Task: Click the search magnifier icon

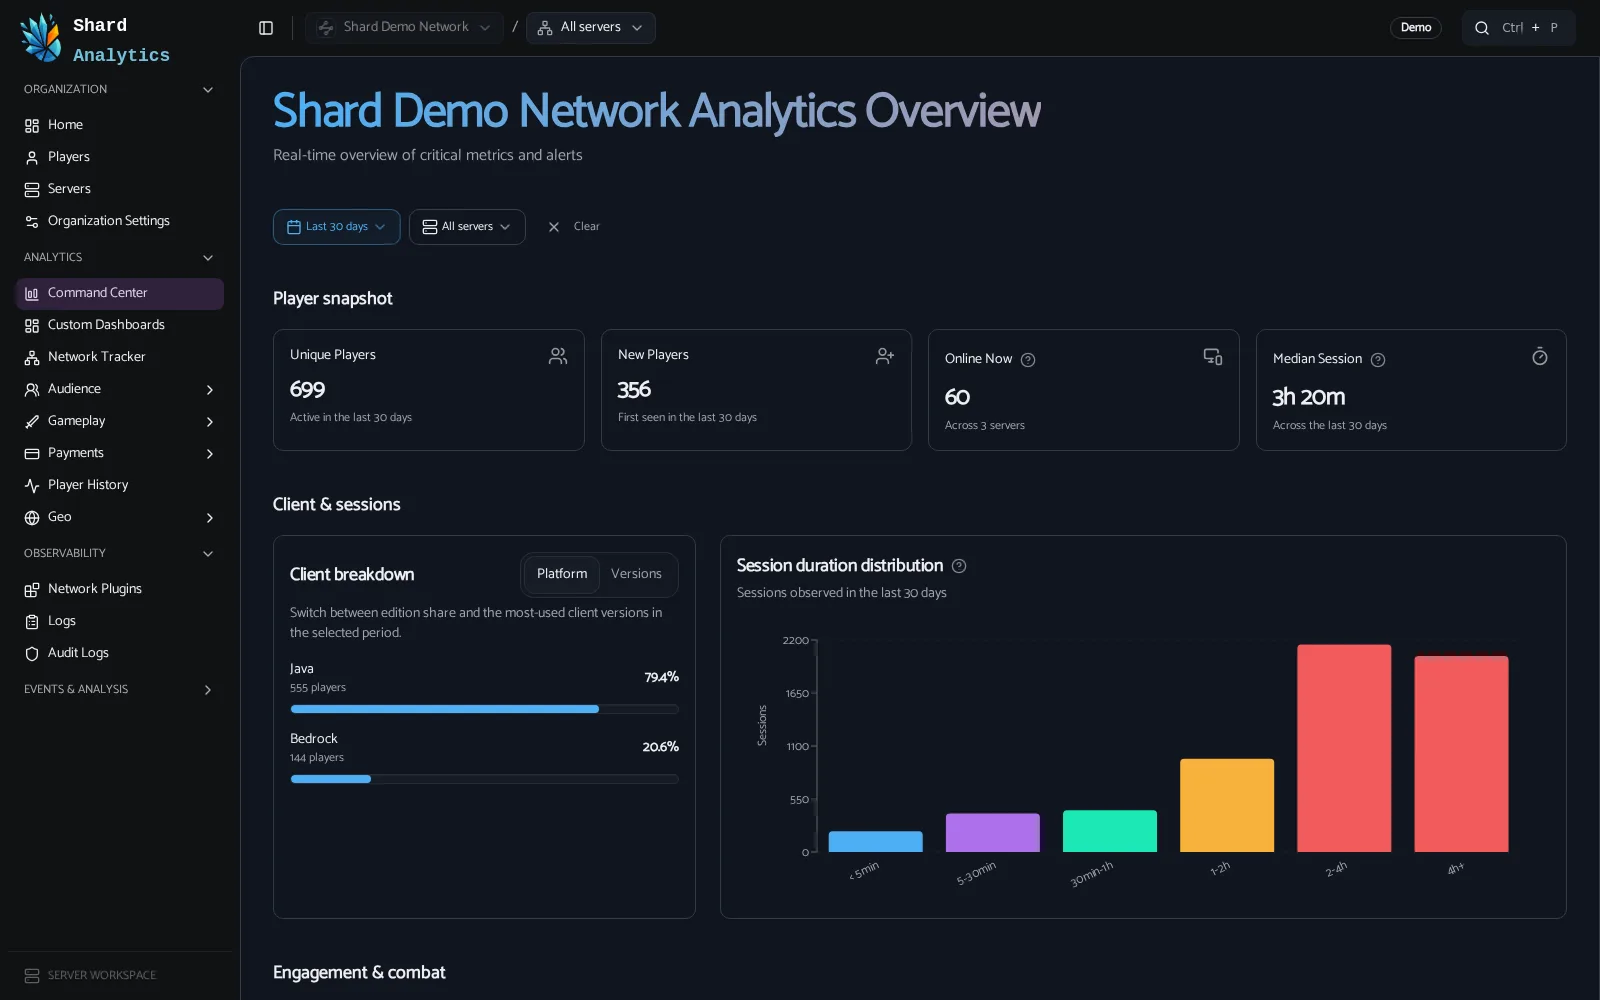Action: (x=1482, y=28)
